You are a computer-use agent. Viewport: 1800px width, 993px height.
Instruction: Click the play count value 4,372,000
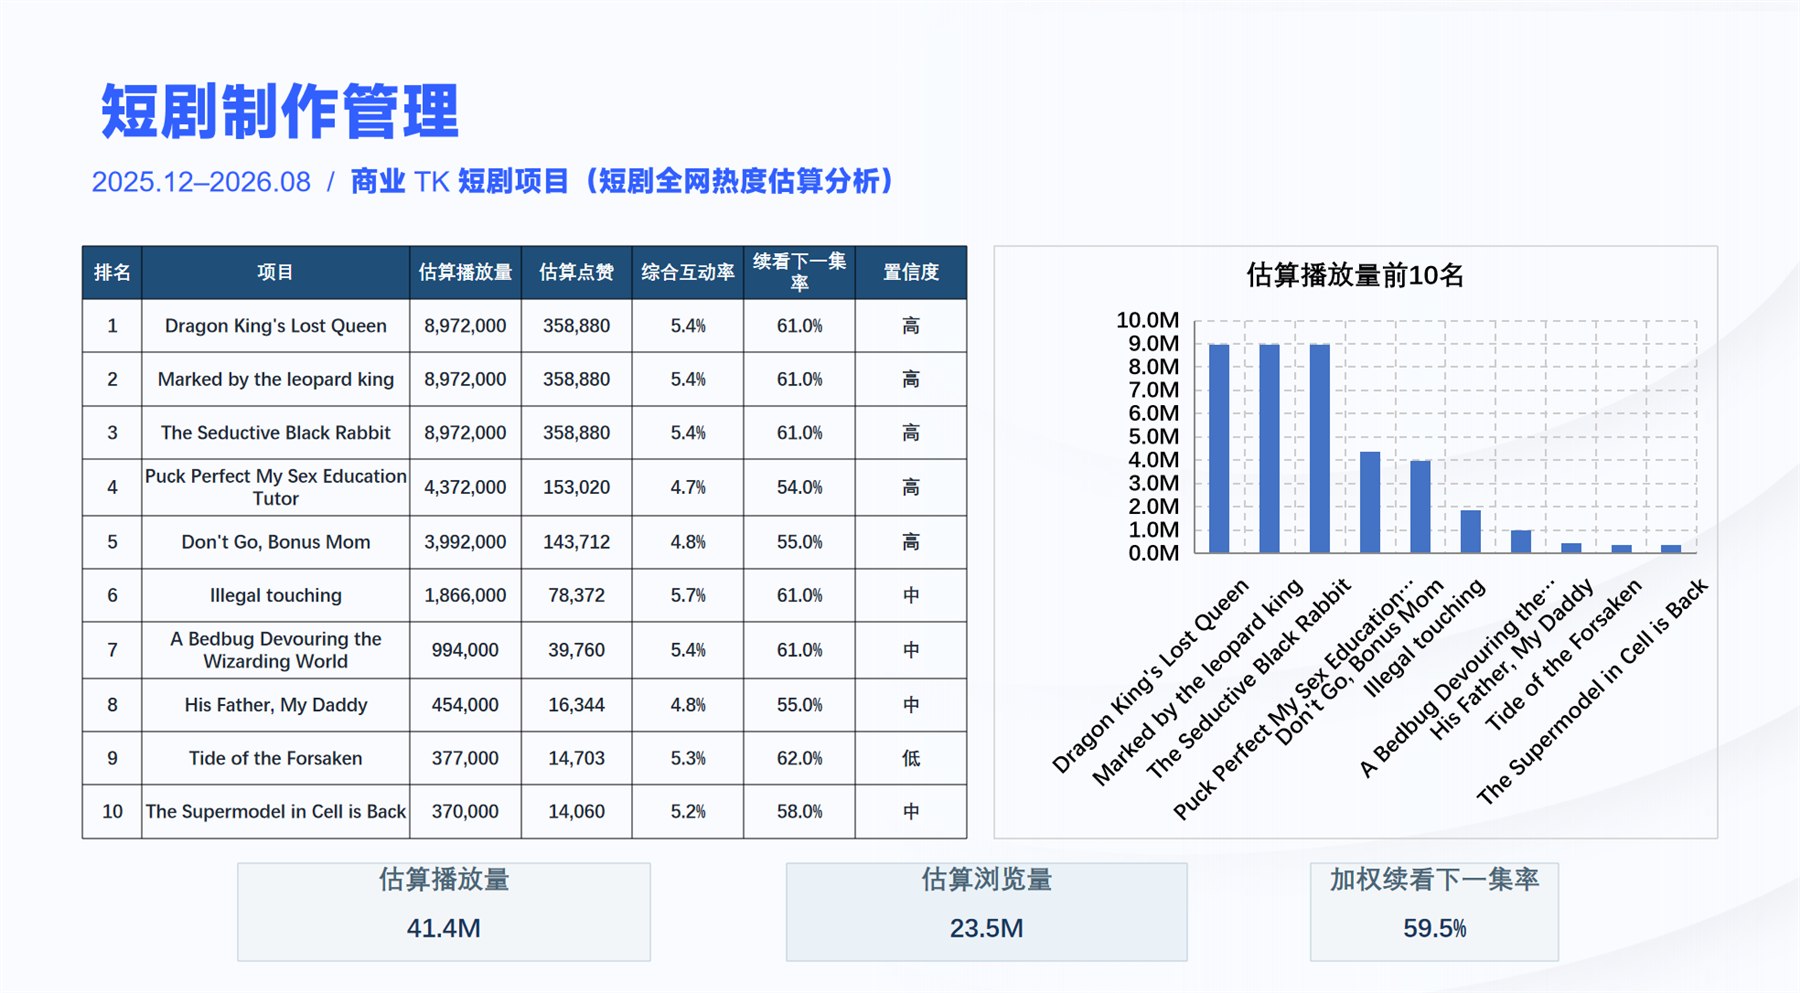click(465, 487)
